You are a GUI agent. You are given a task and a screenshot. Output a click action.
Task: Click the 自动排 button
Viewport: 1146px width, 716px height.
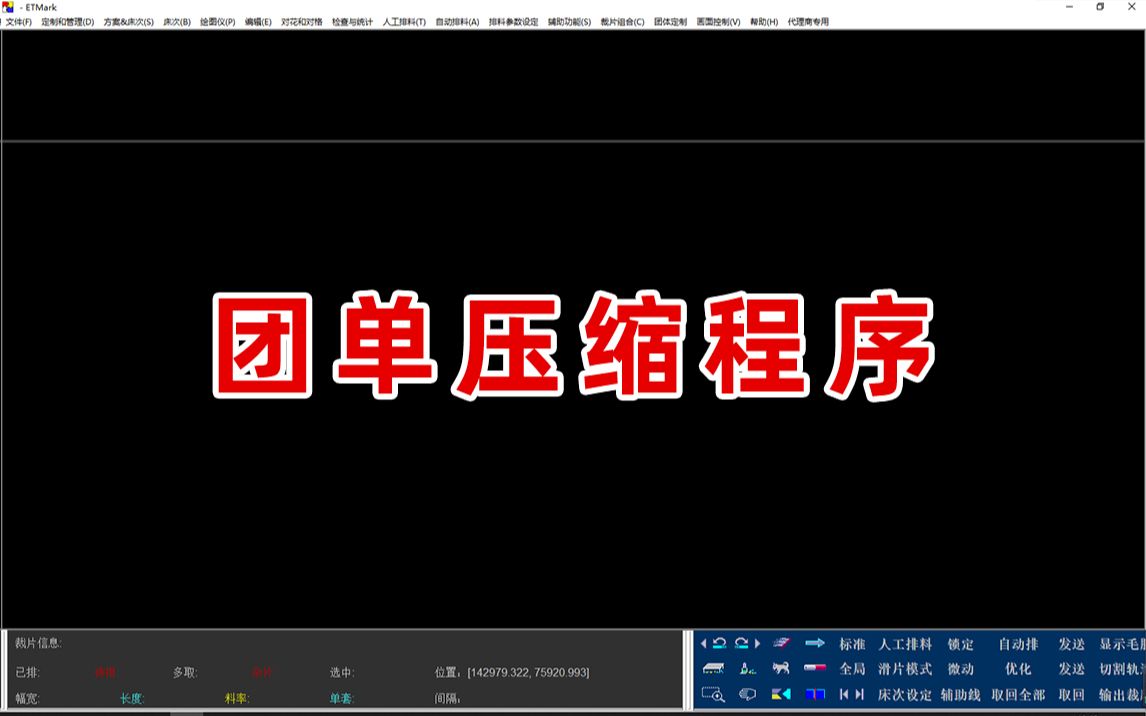(1020, 644)
